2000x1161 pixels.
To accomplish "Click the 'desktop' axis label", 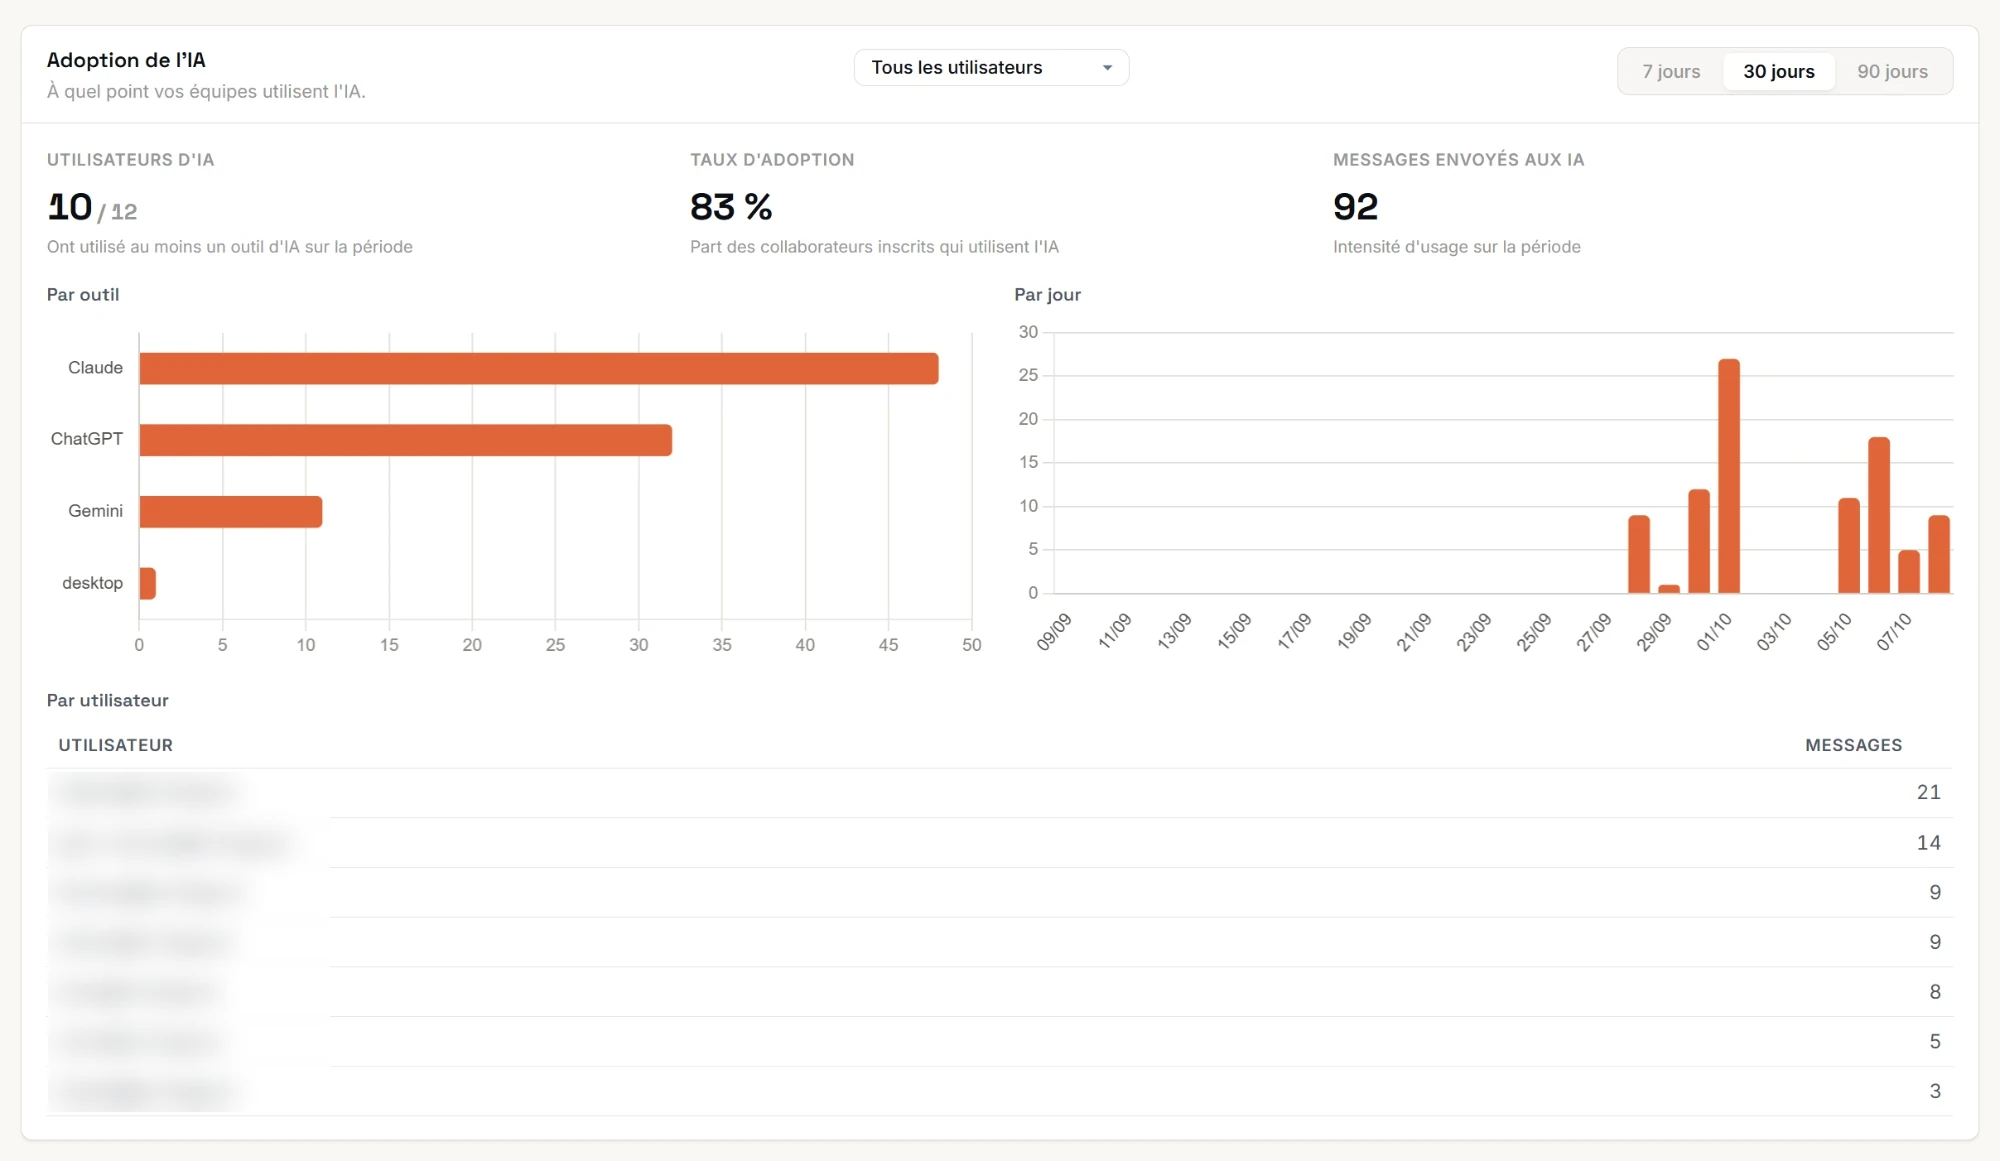I will coord(92,583).
